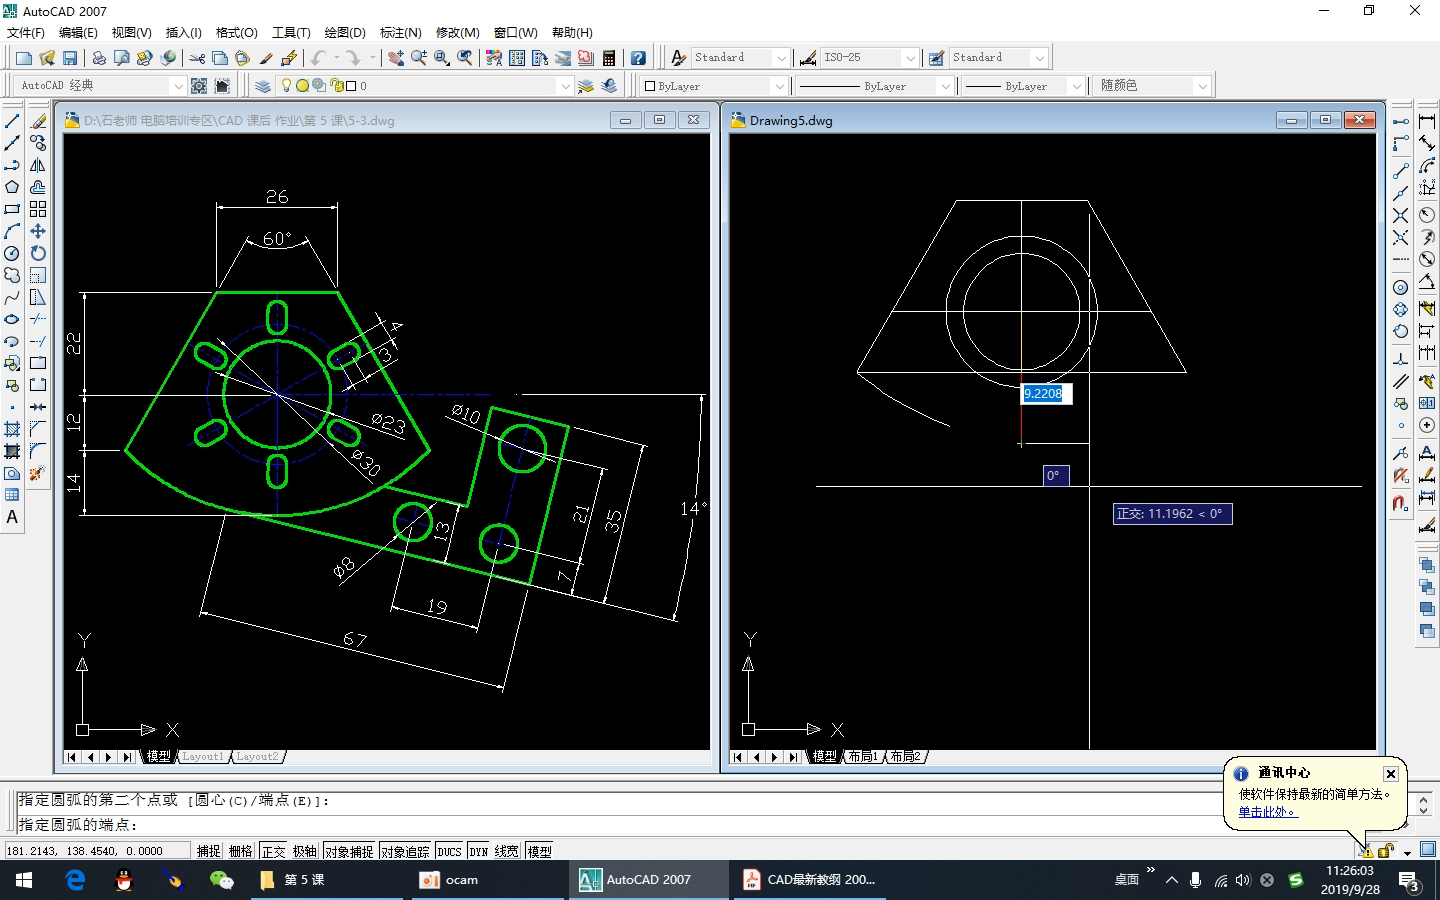Toggle 对象捕捉 object snap button
Image resolution: width=1440 pixels, height=900 pixels.
349,851
